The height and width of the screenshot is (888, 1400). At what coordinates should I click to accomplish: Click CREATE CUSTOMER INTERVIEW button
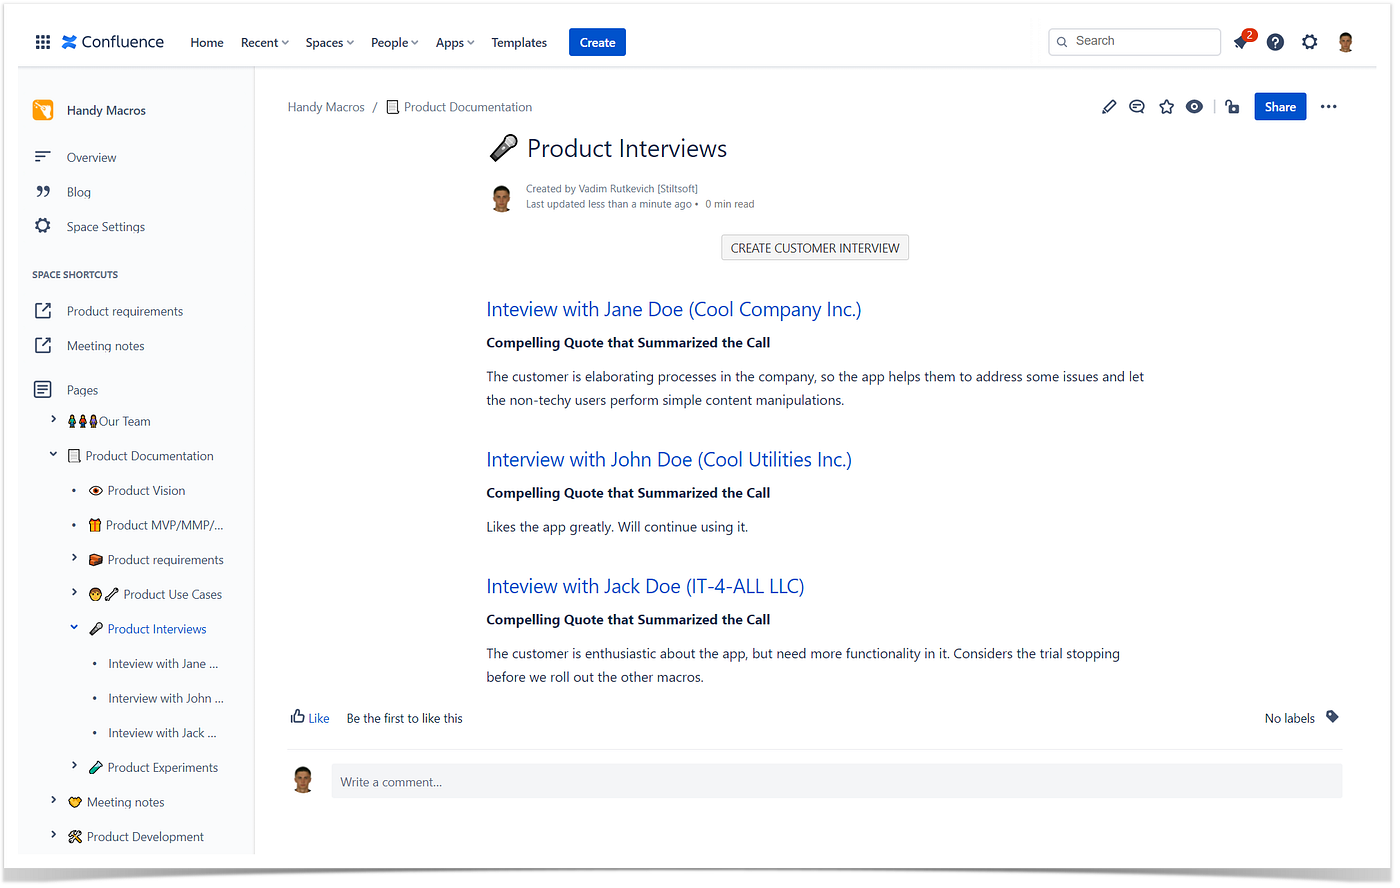815,248
